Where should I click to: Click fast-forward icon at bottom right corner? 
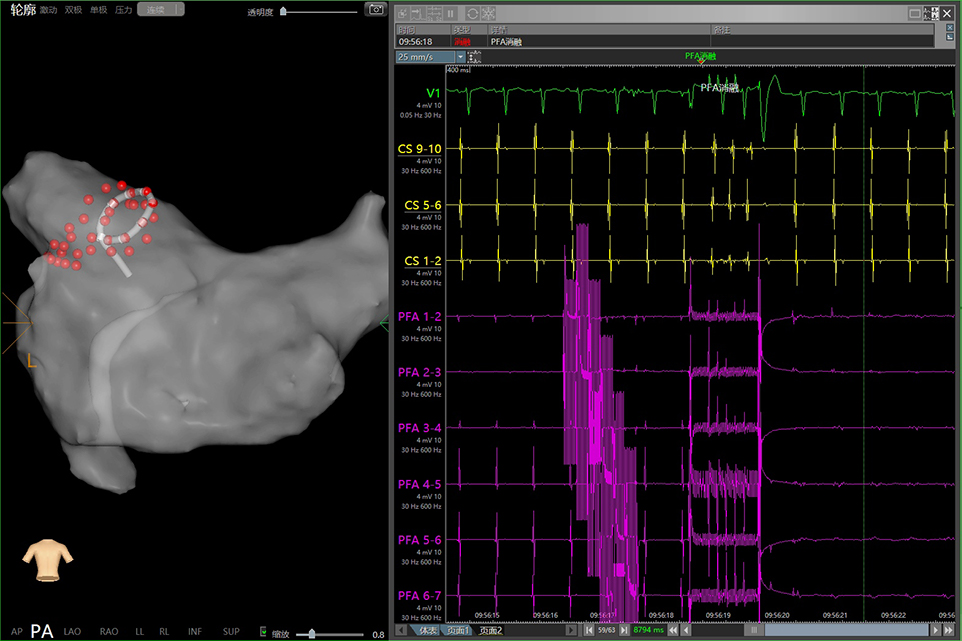click(x=948, y=630)
